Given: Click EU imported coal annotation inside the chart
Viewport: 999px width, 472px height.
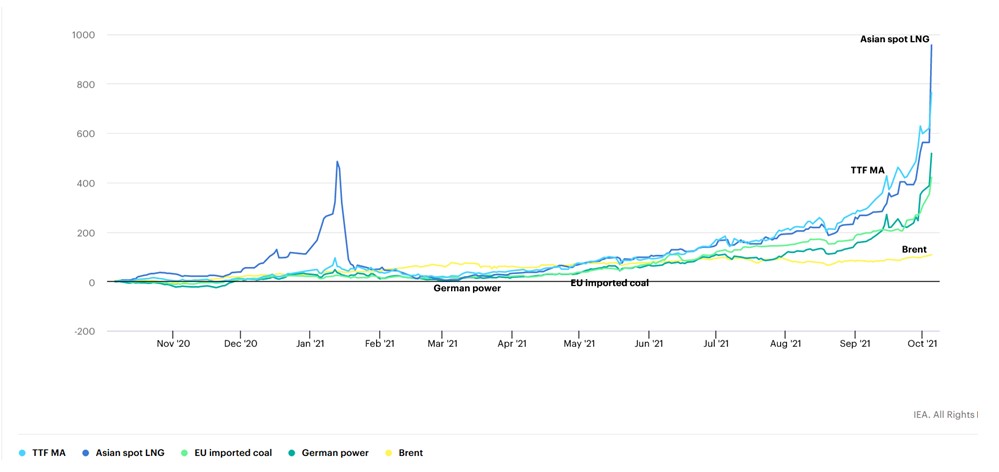Looking at the screenshot, I should click(x=609, y=283).
